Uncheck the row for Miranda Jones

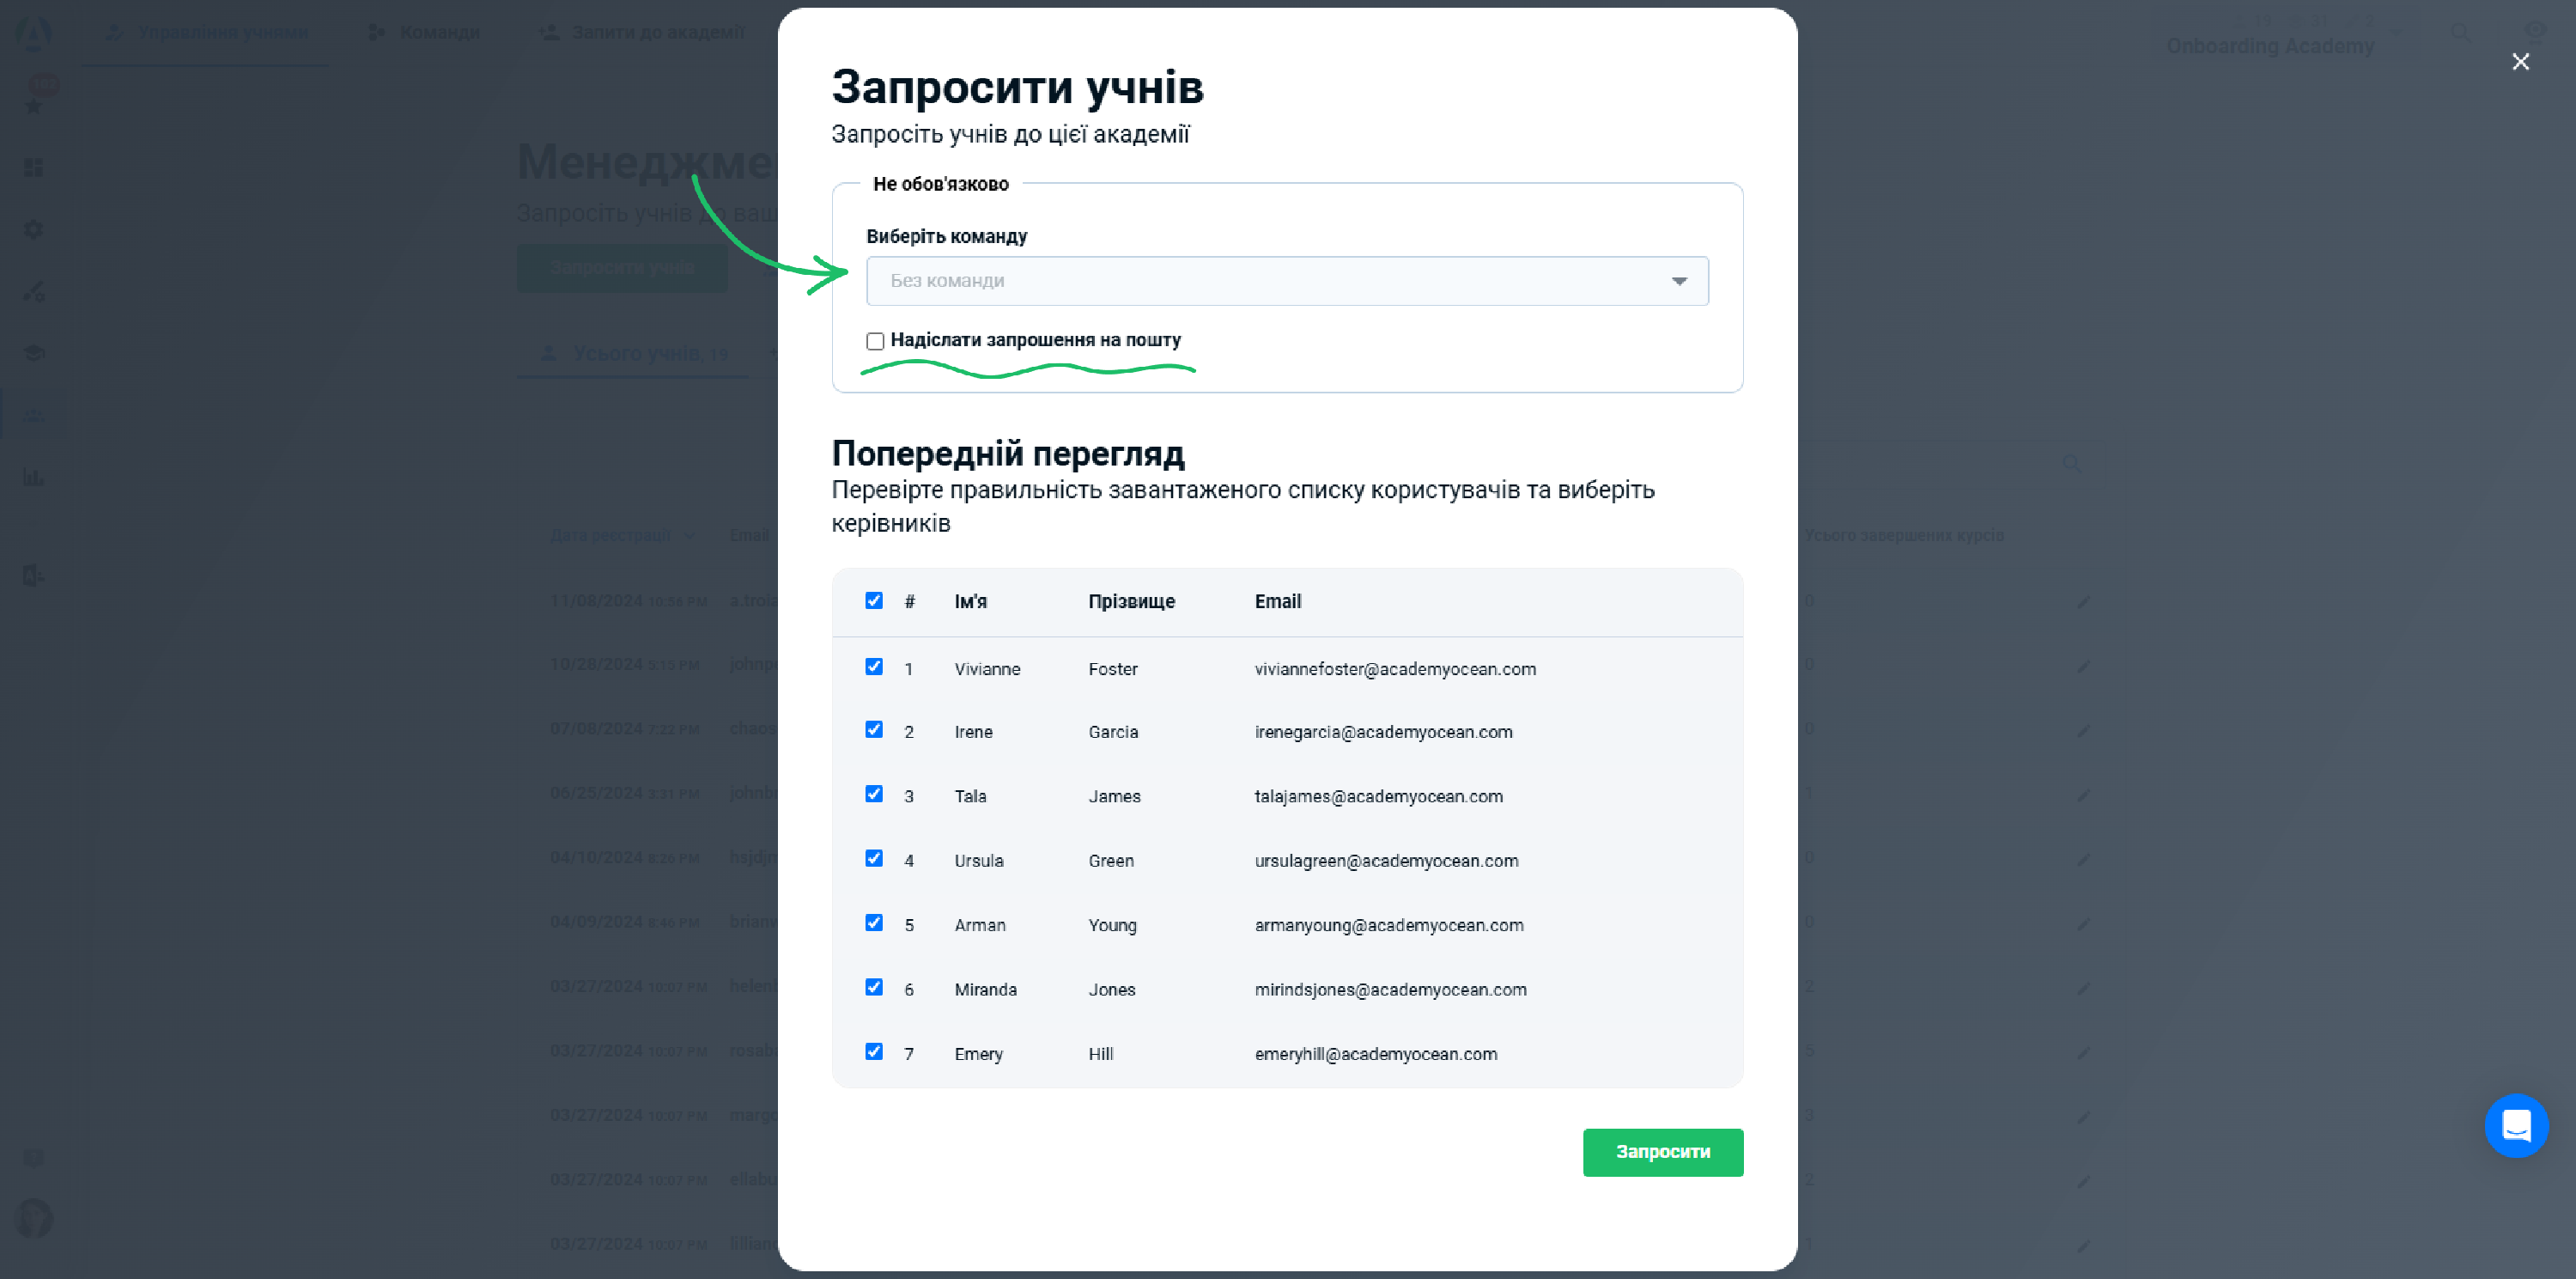[874, 987]
